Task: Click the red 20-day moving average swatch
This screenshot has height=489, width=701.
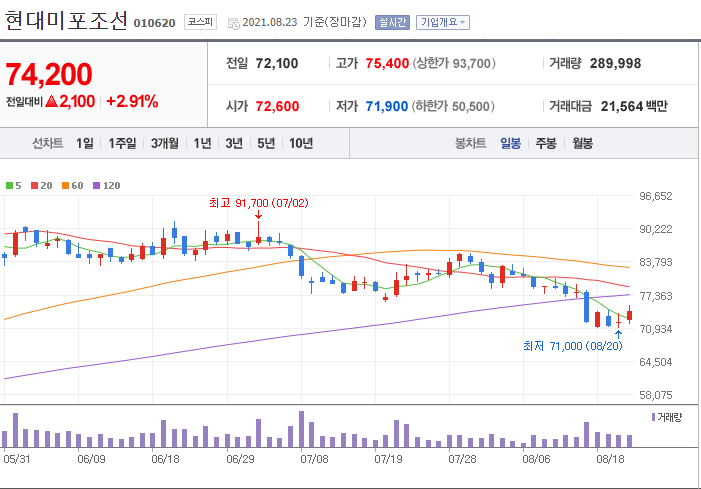Action: pos(34,185)
